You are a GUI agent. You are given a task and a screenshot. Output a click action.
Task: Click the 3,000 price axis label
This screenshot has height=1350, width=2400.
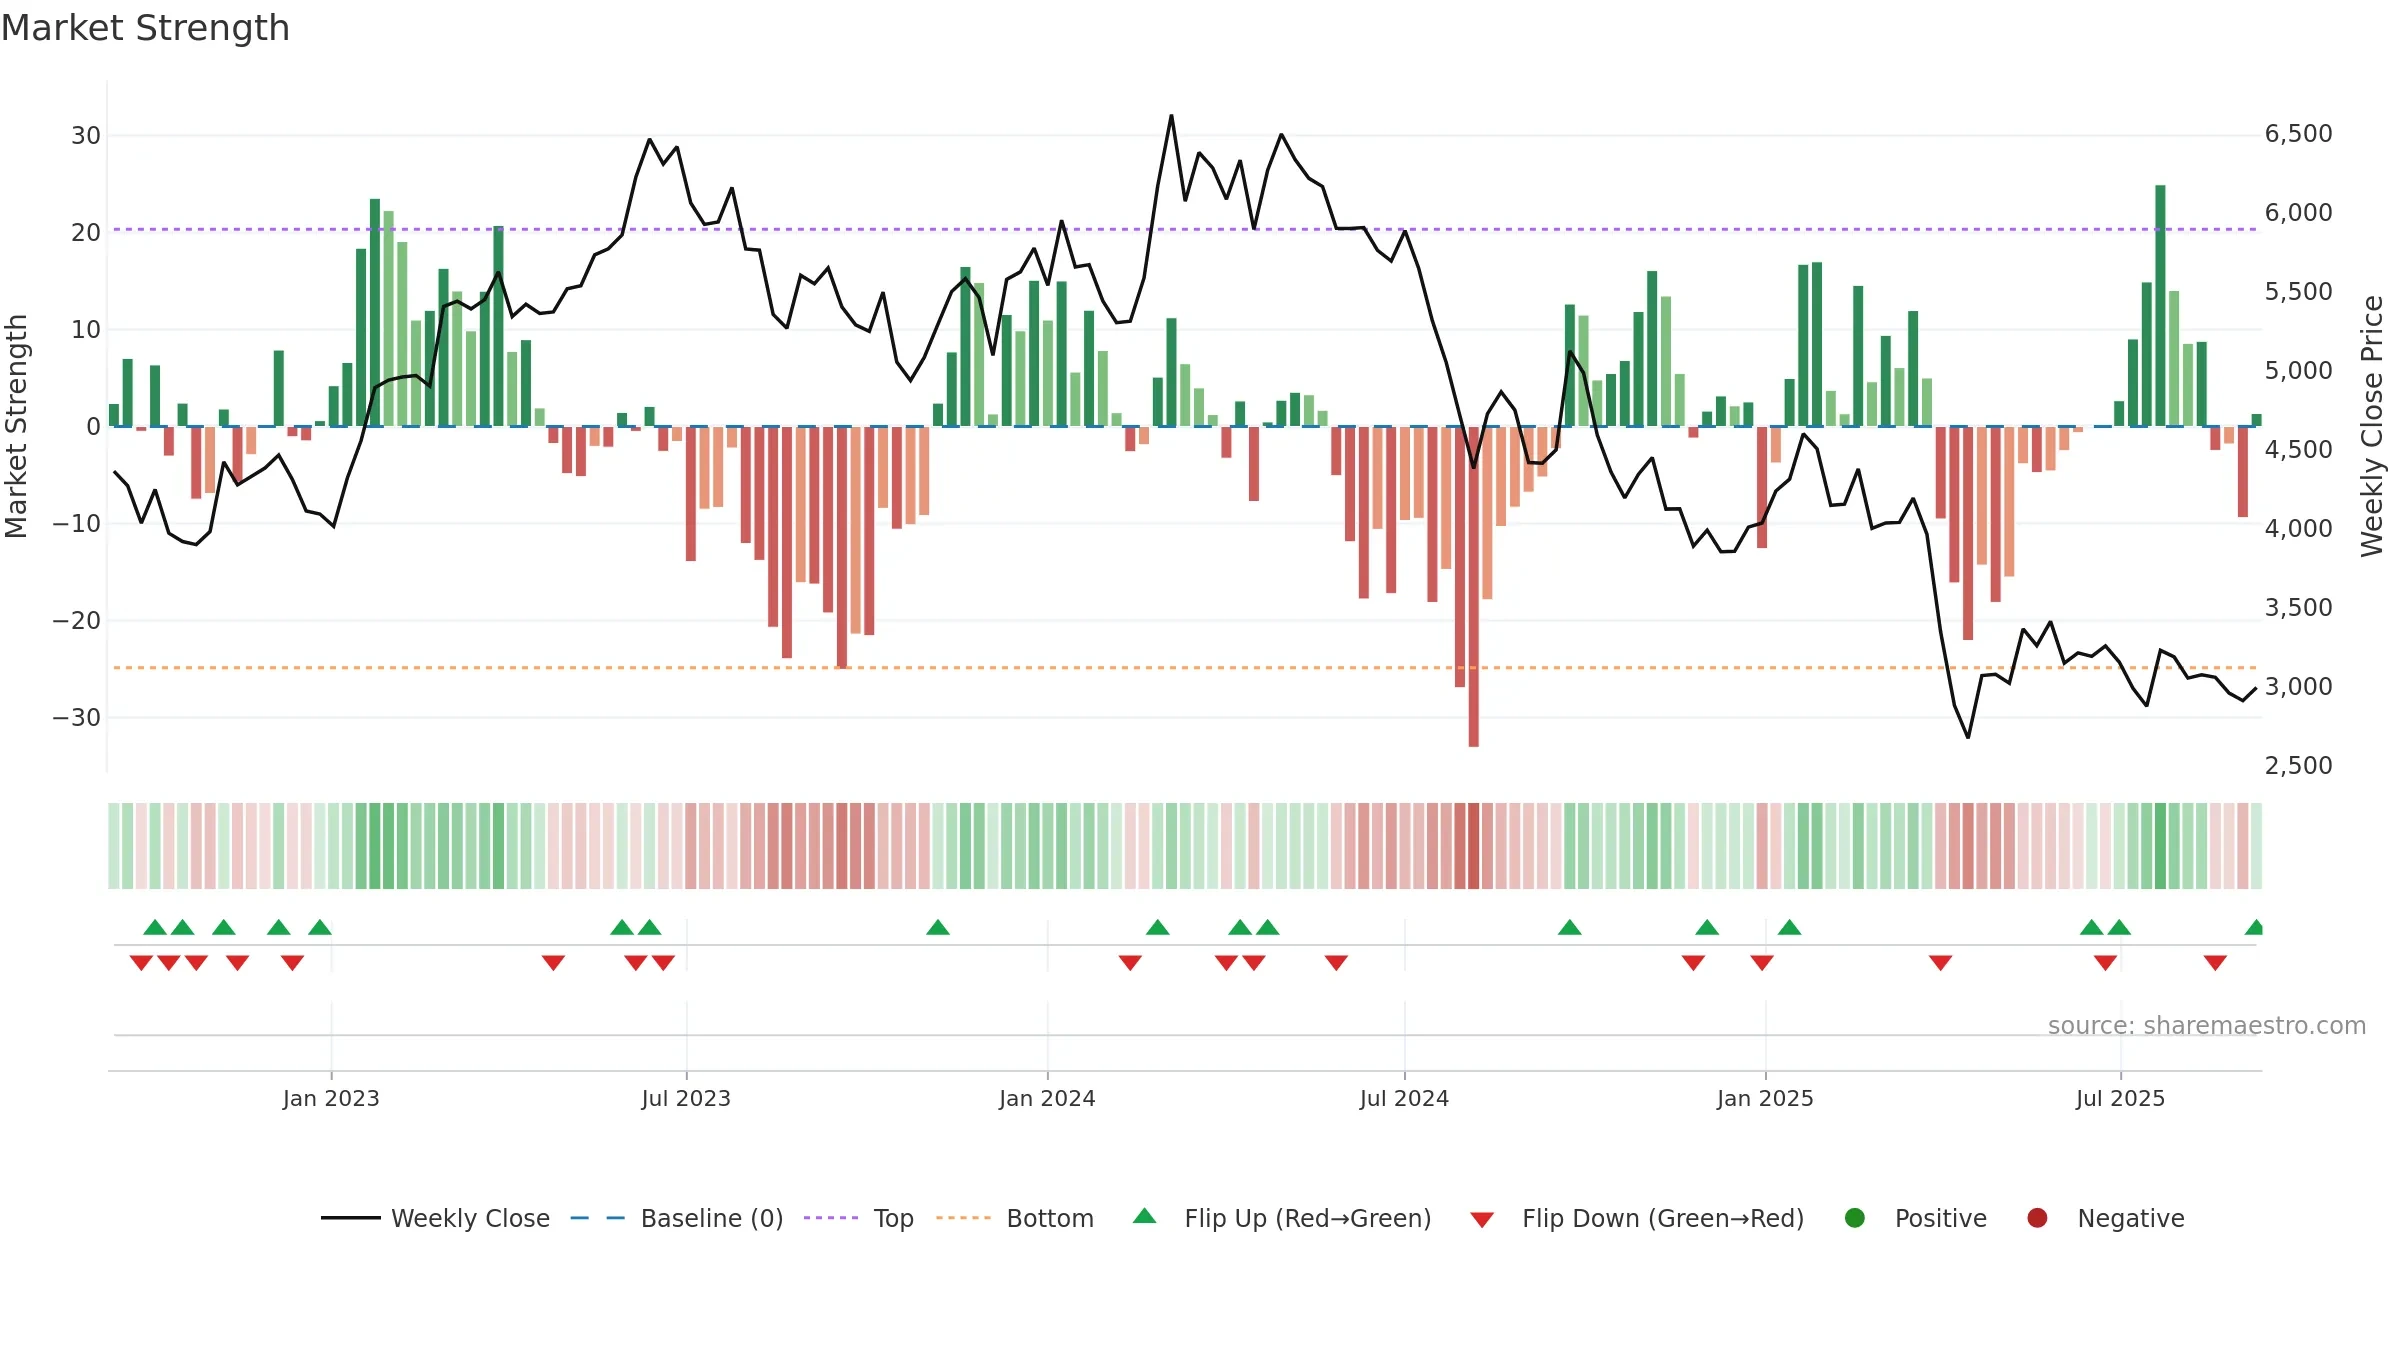[2298, 686]
